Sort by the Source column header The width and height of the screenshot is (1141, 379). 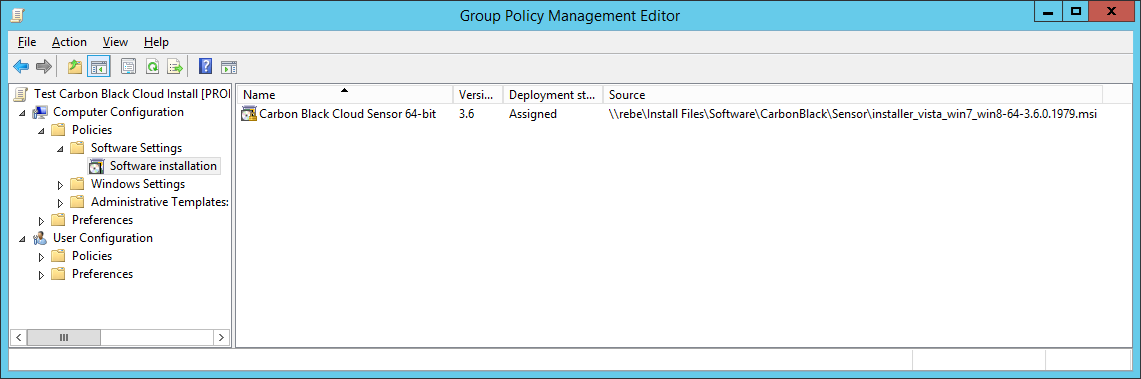tap(853, 95)
